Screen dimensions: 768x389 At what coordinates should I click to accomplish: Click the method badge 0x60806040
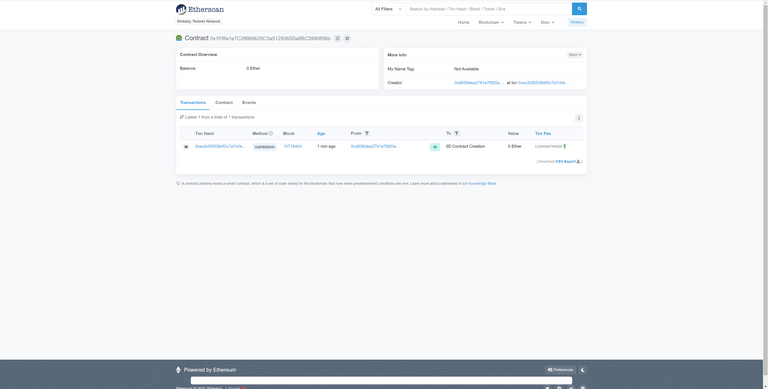pos(264,147)
